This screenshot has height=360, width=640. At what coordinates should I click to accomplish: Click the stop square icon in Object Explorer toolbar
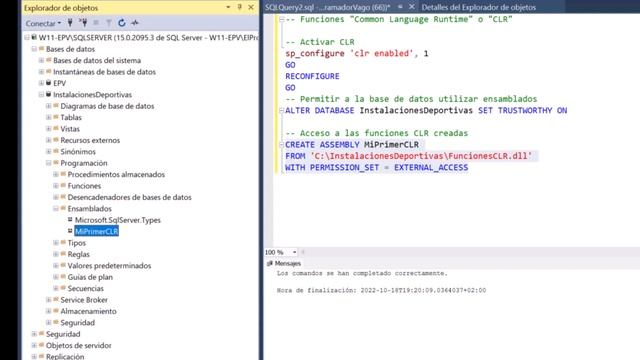pos(96,23)
